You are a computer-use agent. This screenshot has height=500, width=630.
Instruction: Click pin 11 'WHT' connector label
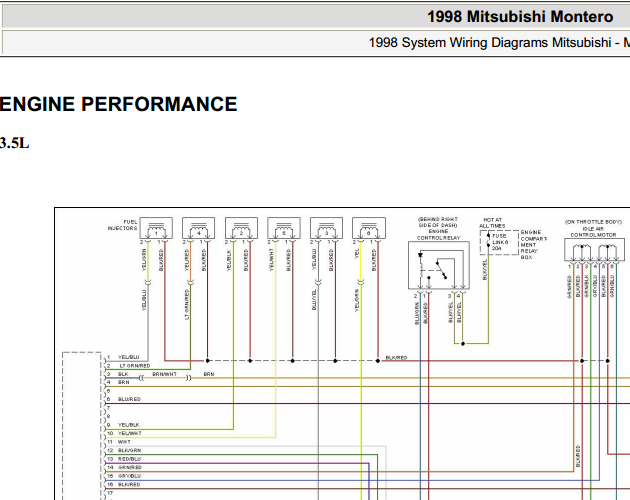tap(124, 442)
